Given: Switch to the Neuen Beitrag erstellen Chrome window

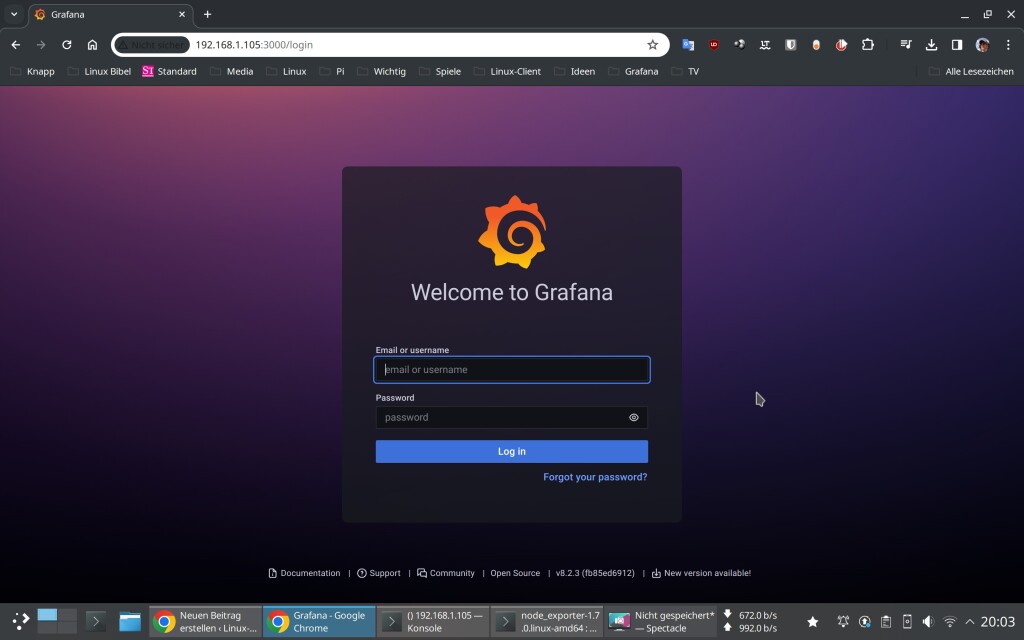Looking at the screenshot, I should pyautogui.click(x=206, y=621).
